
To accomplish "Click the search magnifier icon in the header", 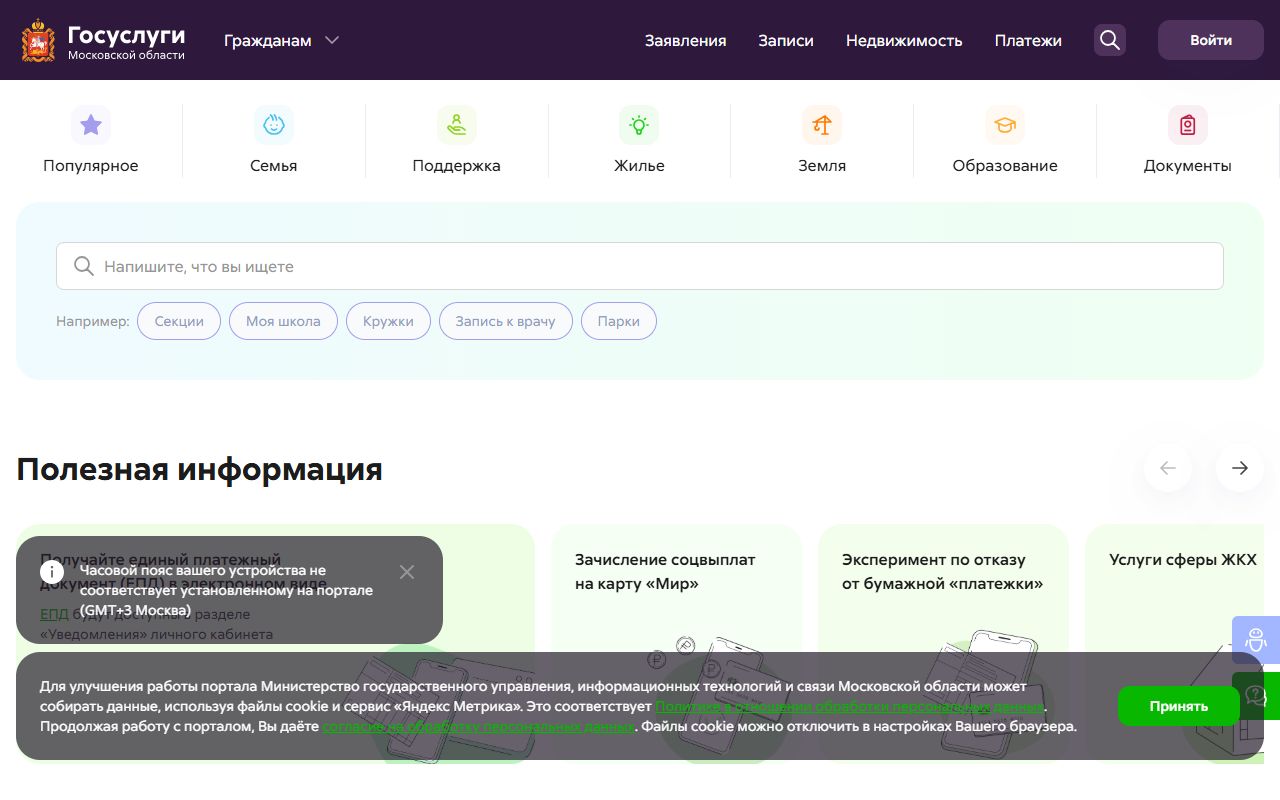I will coord(1110,40).
